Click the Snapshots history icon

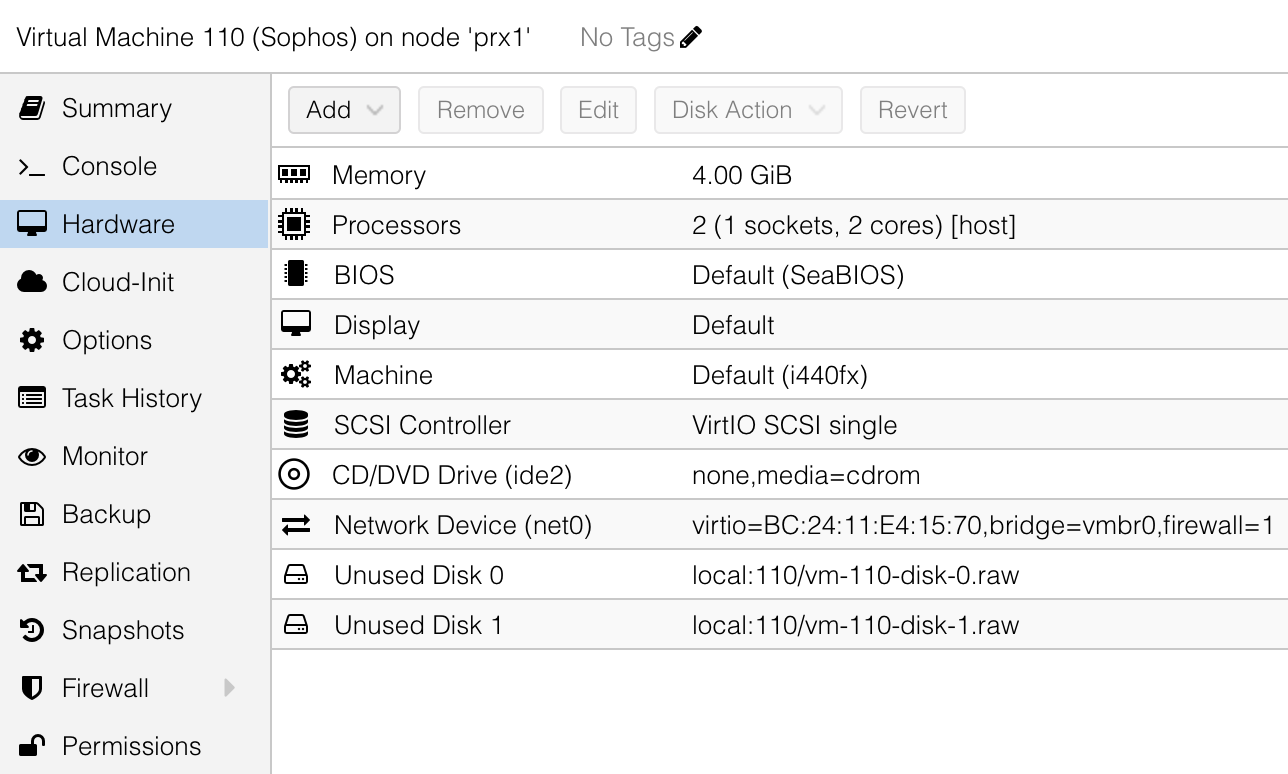[32, 630]
